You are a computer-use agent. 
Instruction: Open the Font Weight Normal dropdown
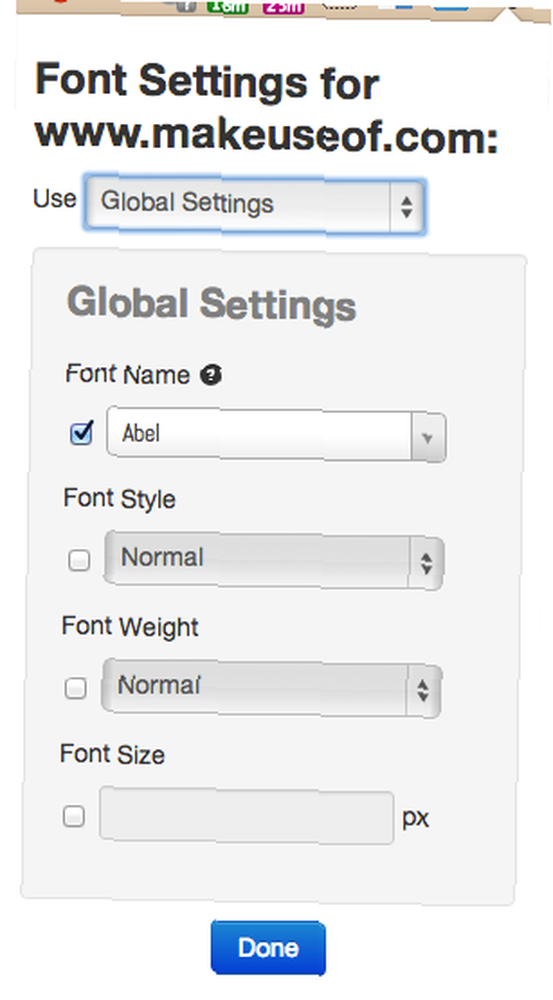coord(271,688)
